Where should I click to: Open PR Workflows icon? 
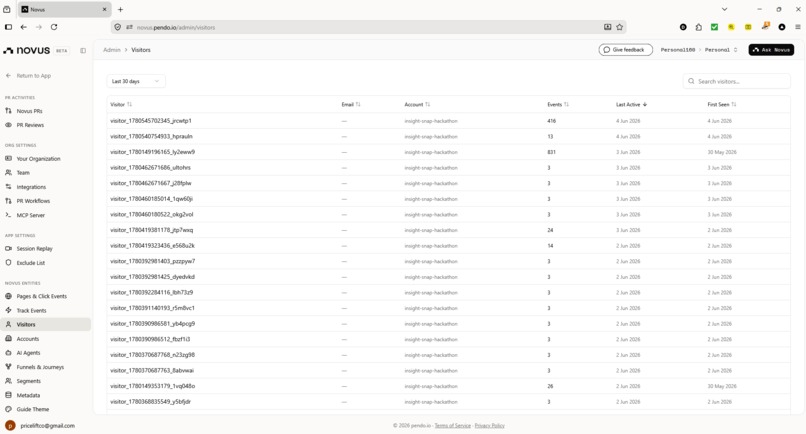(x=8, y=201)
